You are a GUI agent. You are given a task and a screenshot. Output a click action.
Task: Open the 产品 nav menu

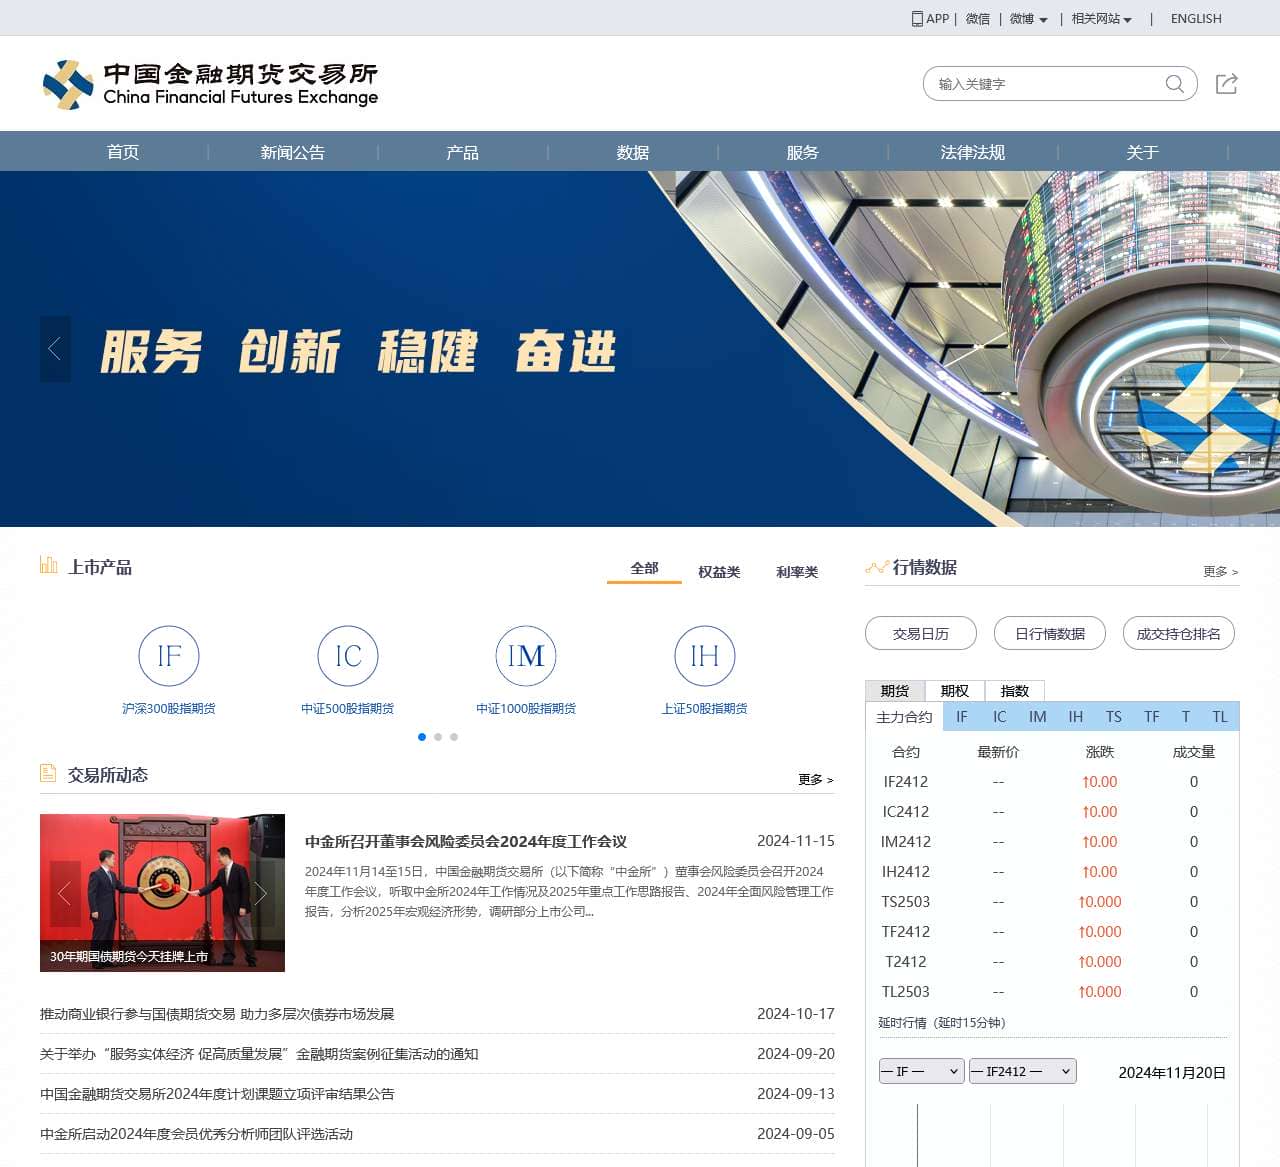click(463, 152)
